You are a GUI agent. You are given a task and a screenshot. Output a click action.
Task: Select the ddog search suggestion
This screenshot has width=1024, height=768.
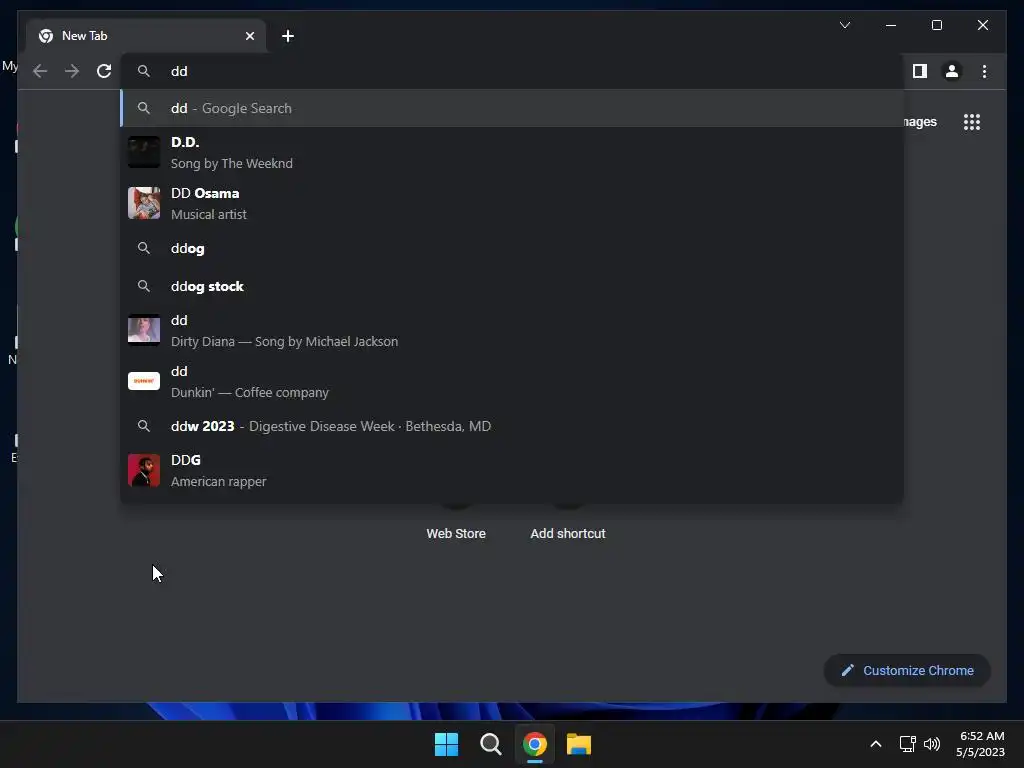[x=512, y=248]
